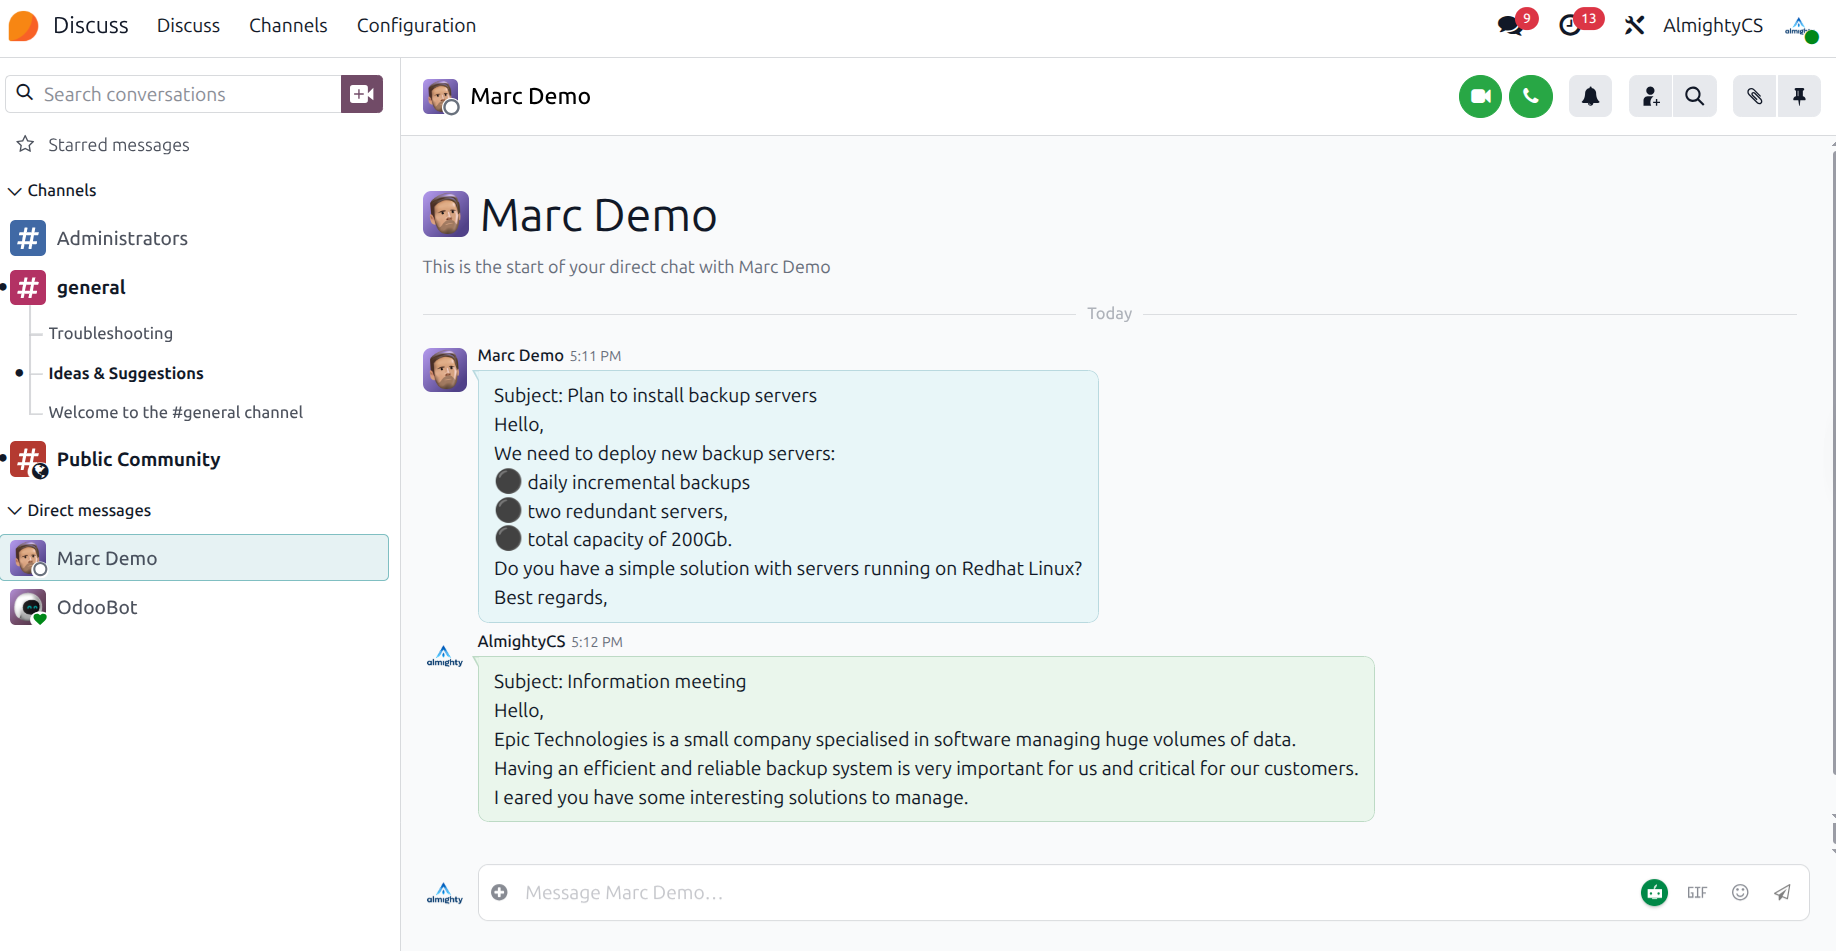Click the Public Community channel icon
The width and height of the screenshot is (1836, 951).
click(28, 460)
